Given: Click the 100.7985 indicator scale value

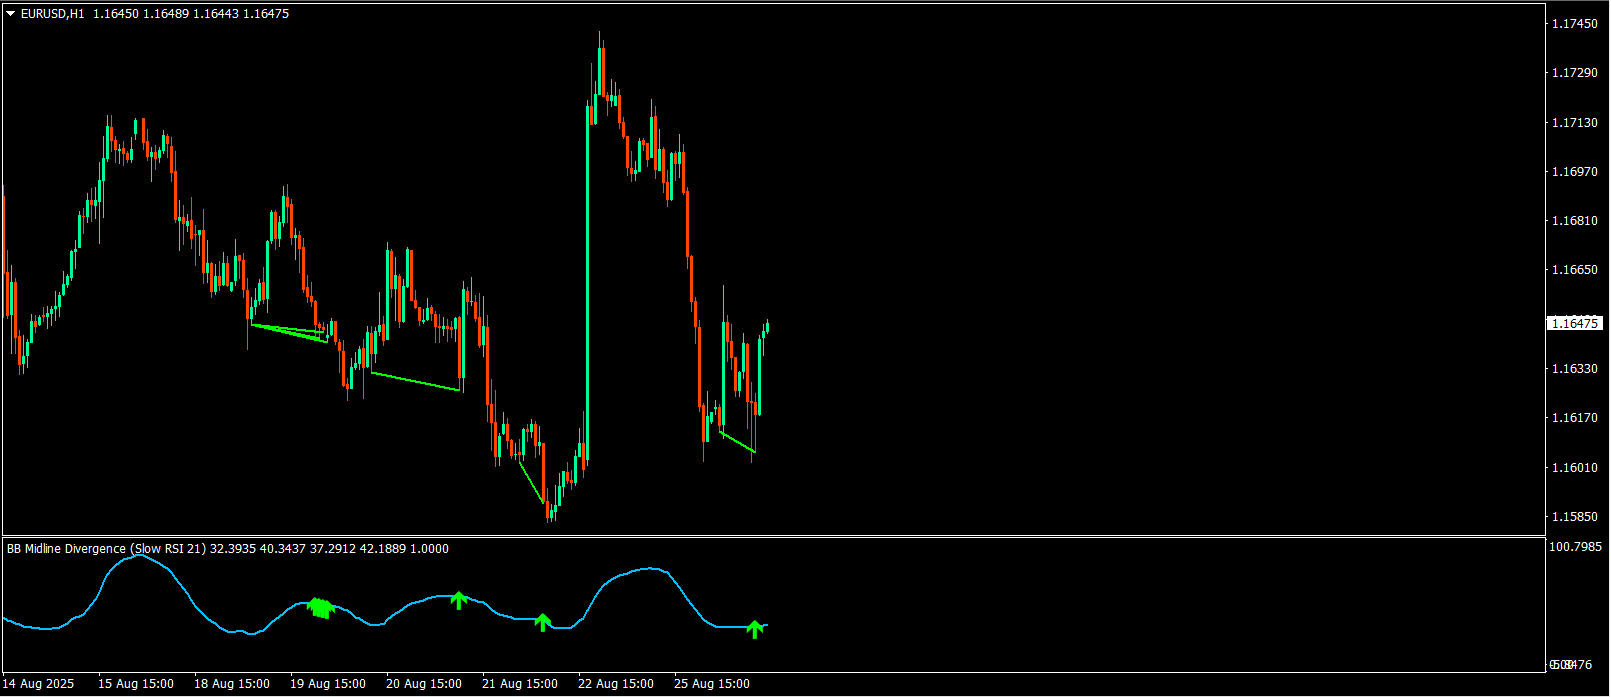Looking at the screenshot, I should tap(1576, 547).
